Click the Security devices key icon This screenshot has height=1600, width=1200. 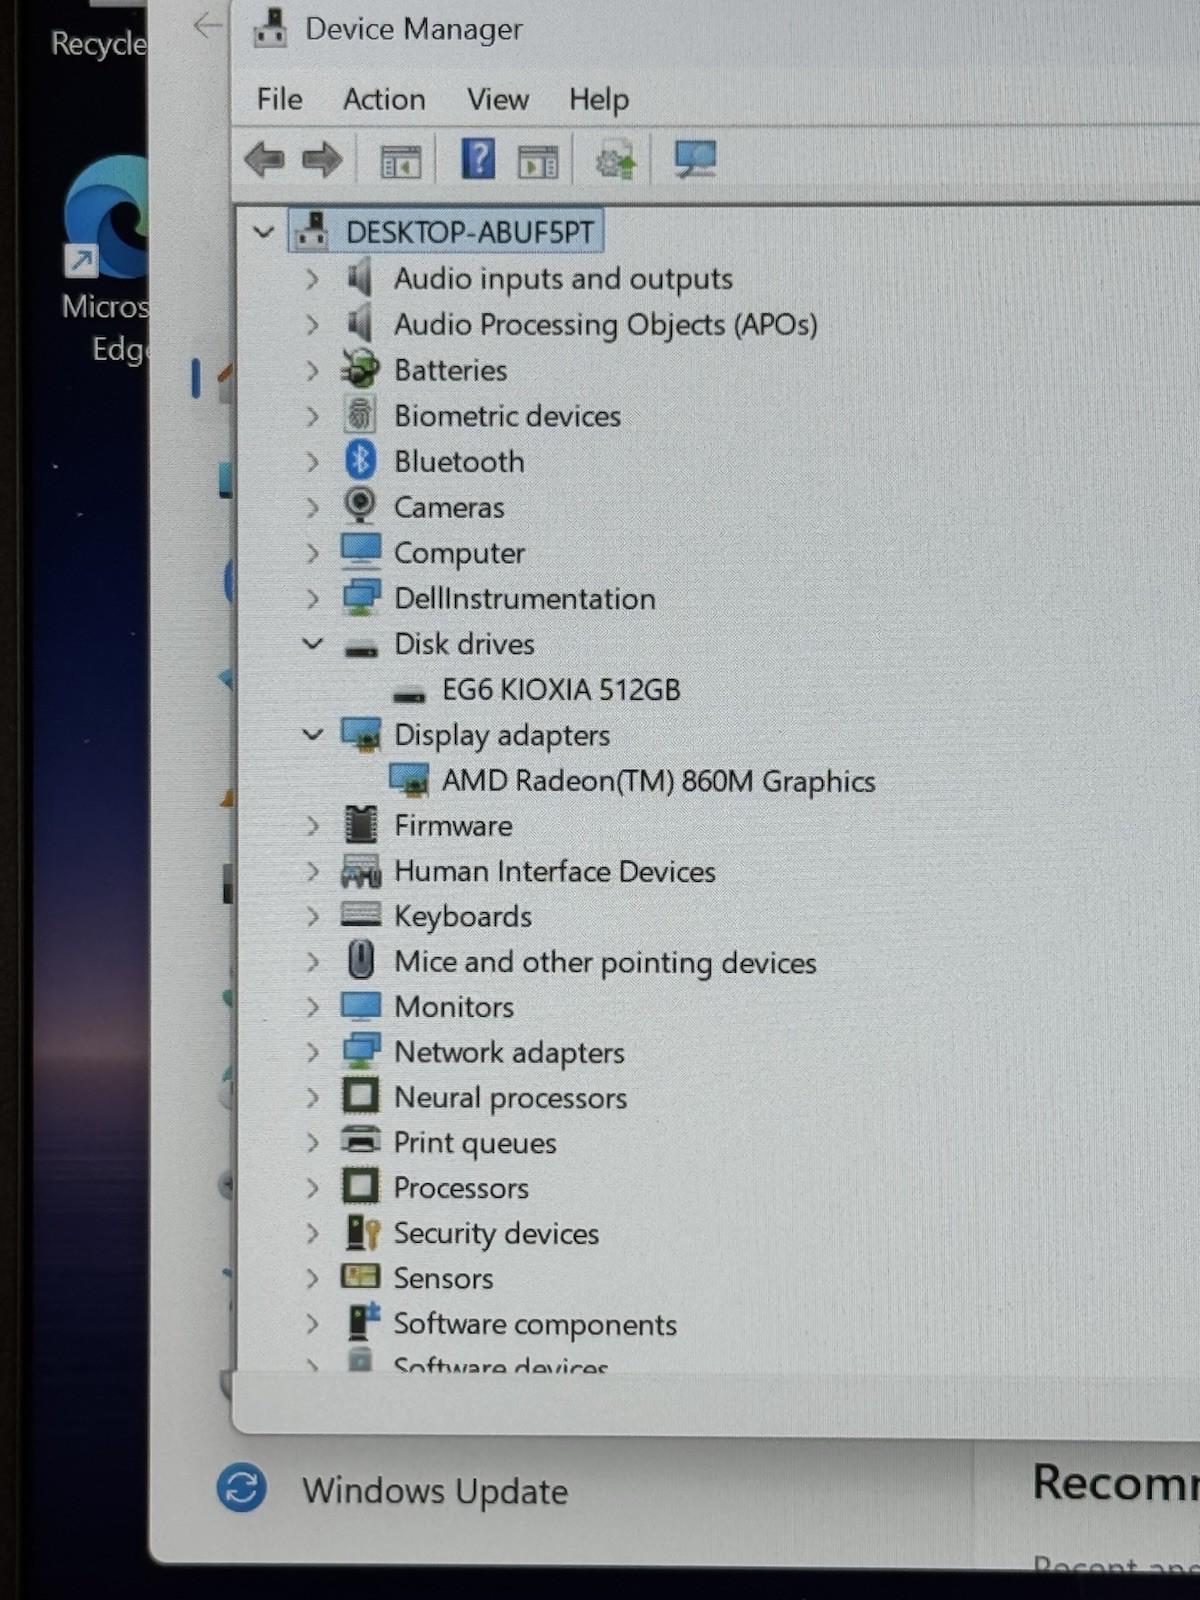(x=362, y=1232)
